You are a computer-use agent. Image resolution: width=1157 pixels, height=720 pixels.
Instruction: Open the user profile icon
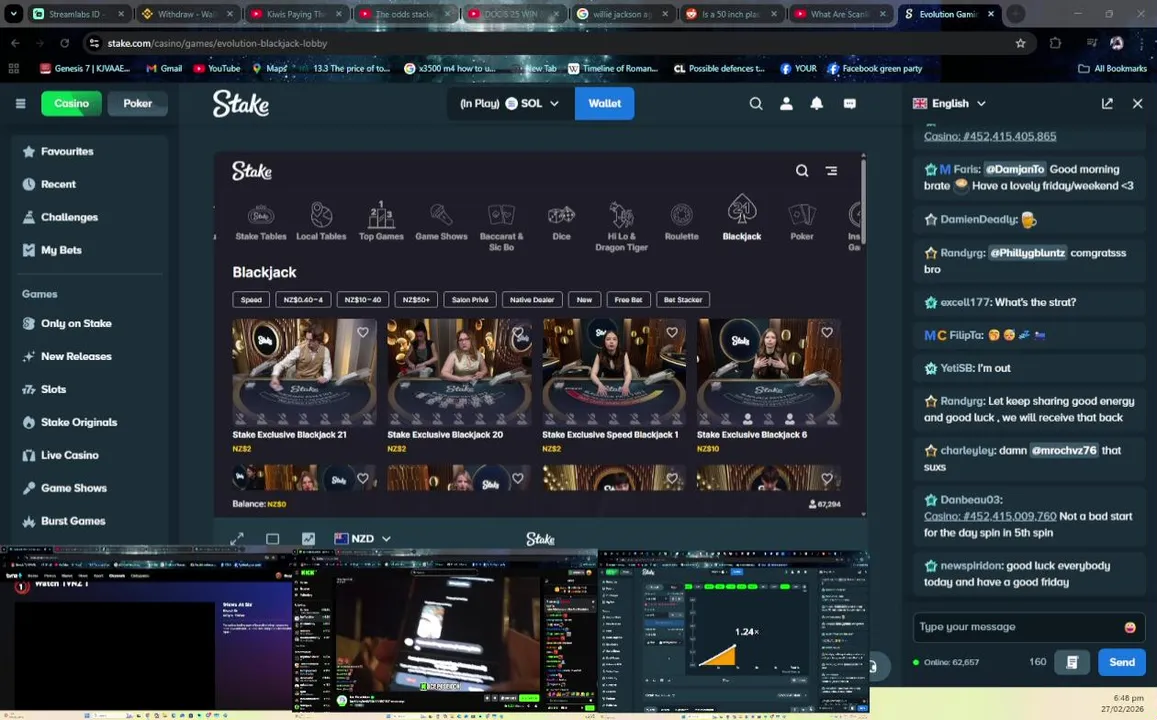point(787,104)
